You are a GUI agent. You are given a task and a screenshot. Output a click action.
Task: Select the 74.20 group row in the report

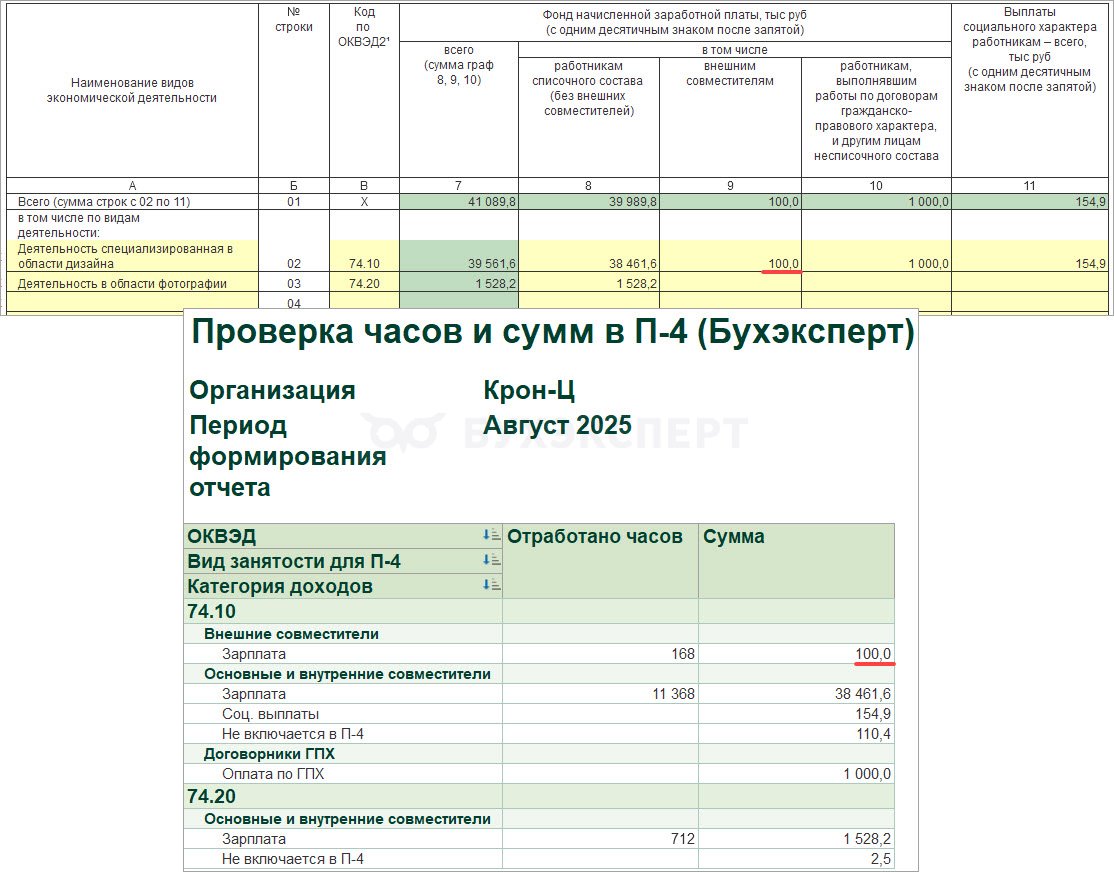tap(539, 796)
